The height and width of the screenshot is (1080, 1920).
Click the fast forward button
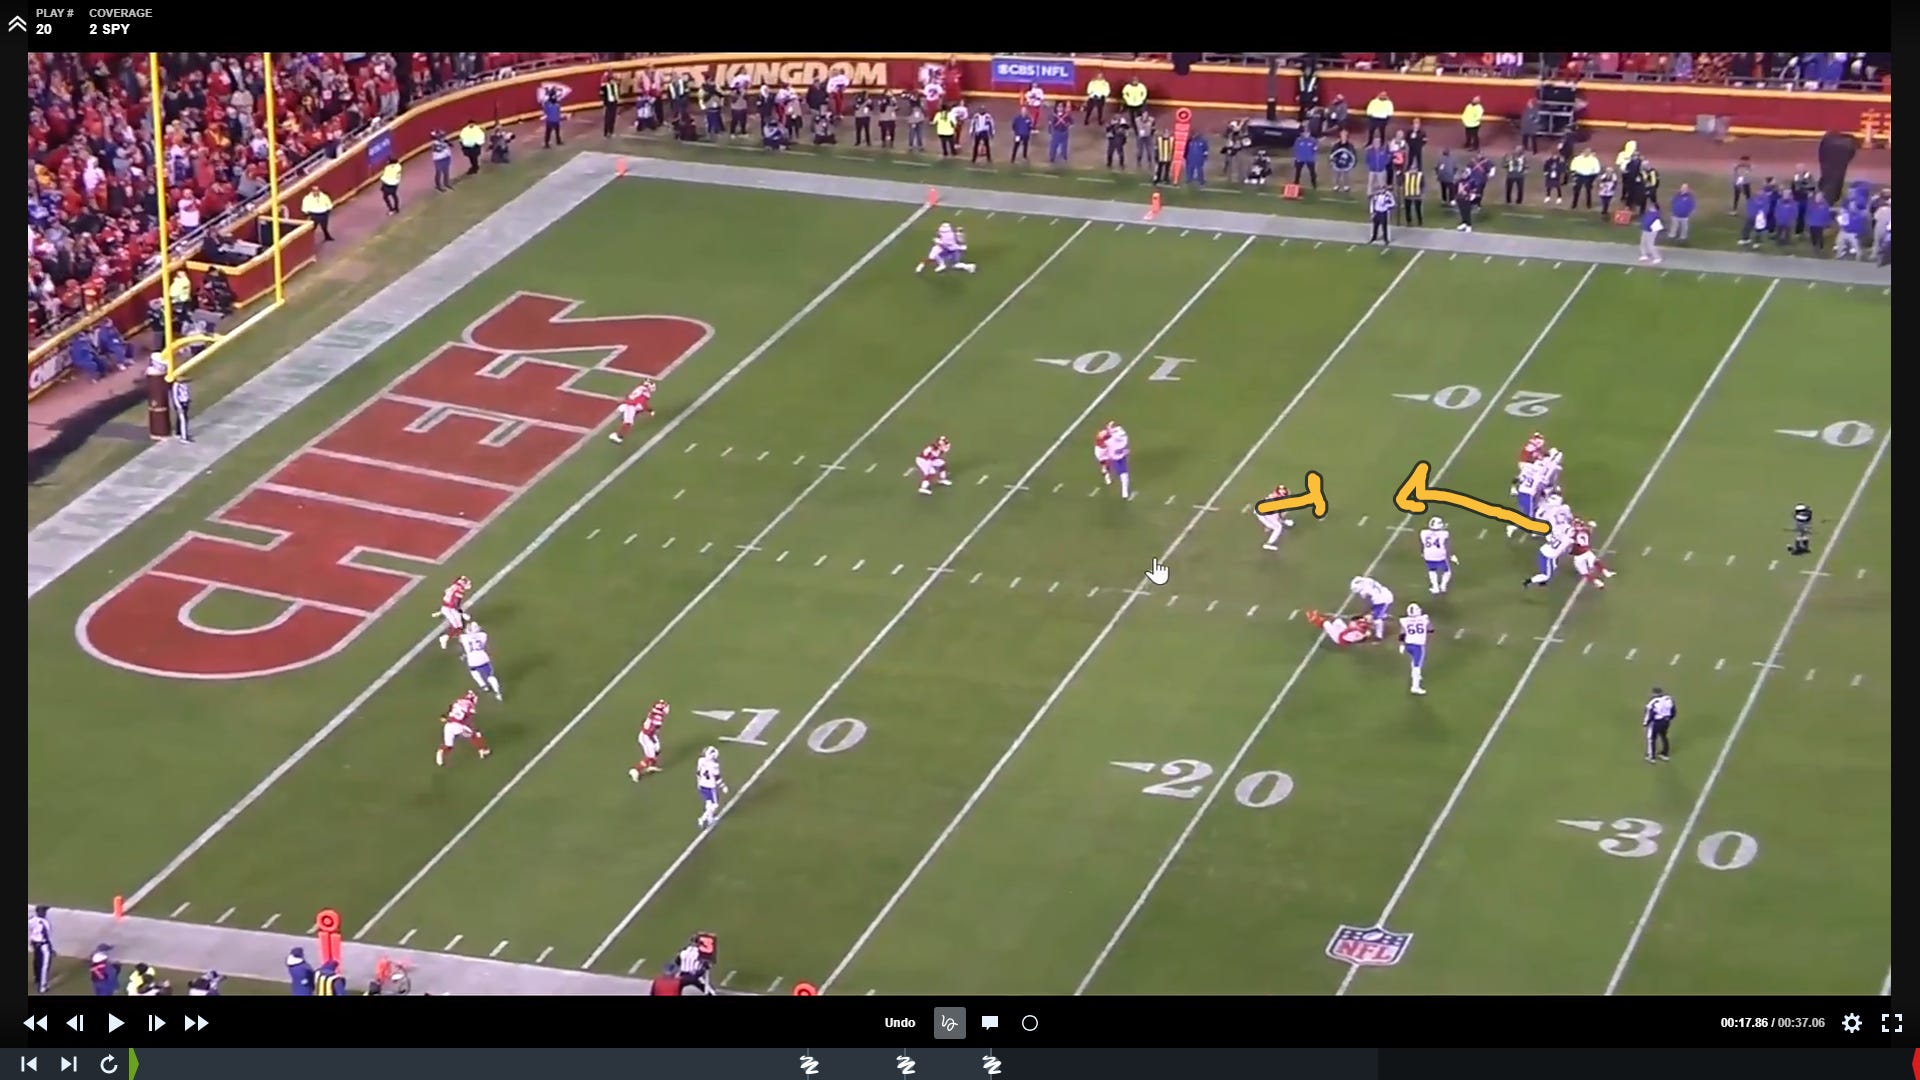[x=197, y=1023]
